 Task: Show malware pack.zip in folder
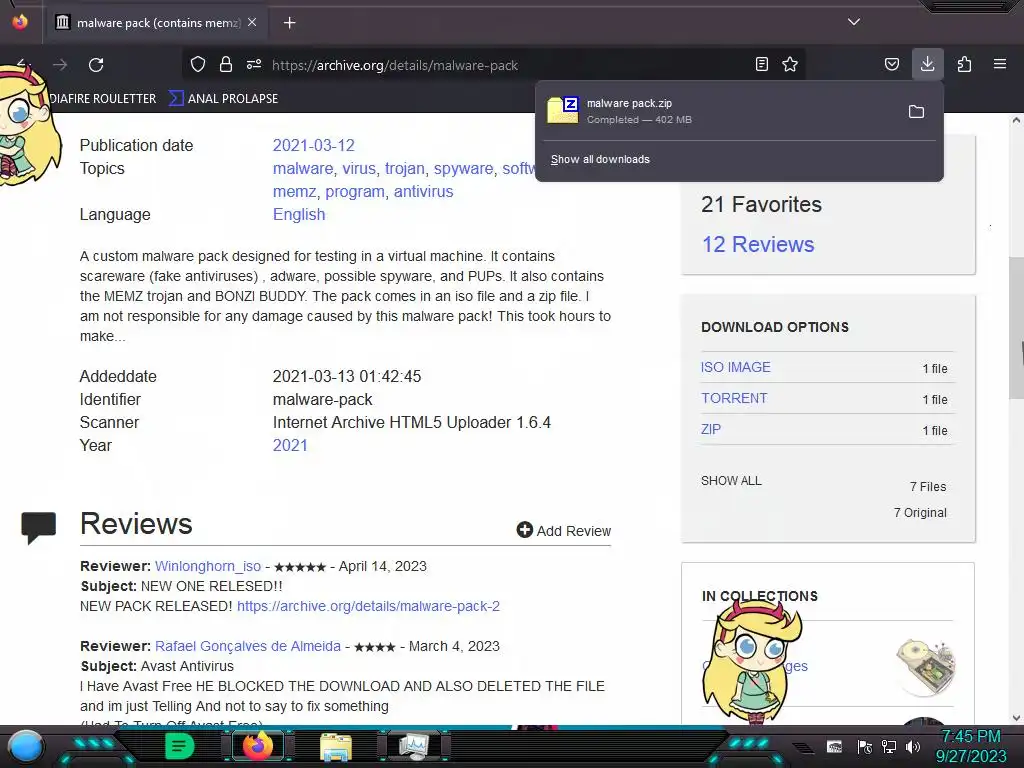[x=916, y=112]
